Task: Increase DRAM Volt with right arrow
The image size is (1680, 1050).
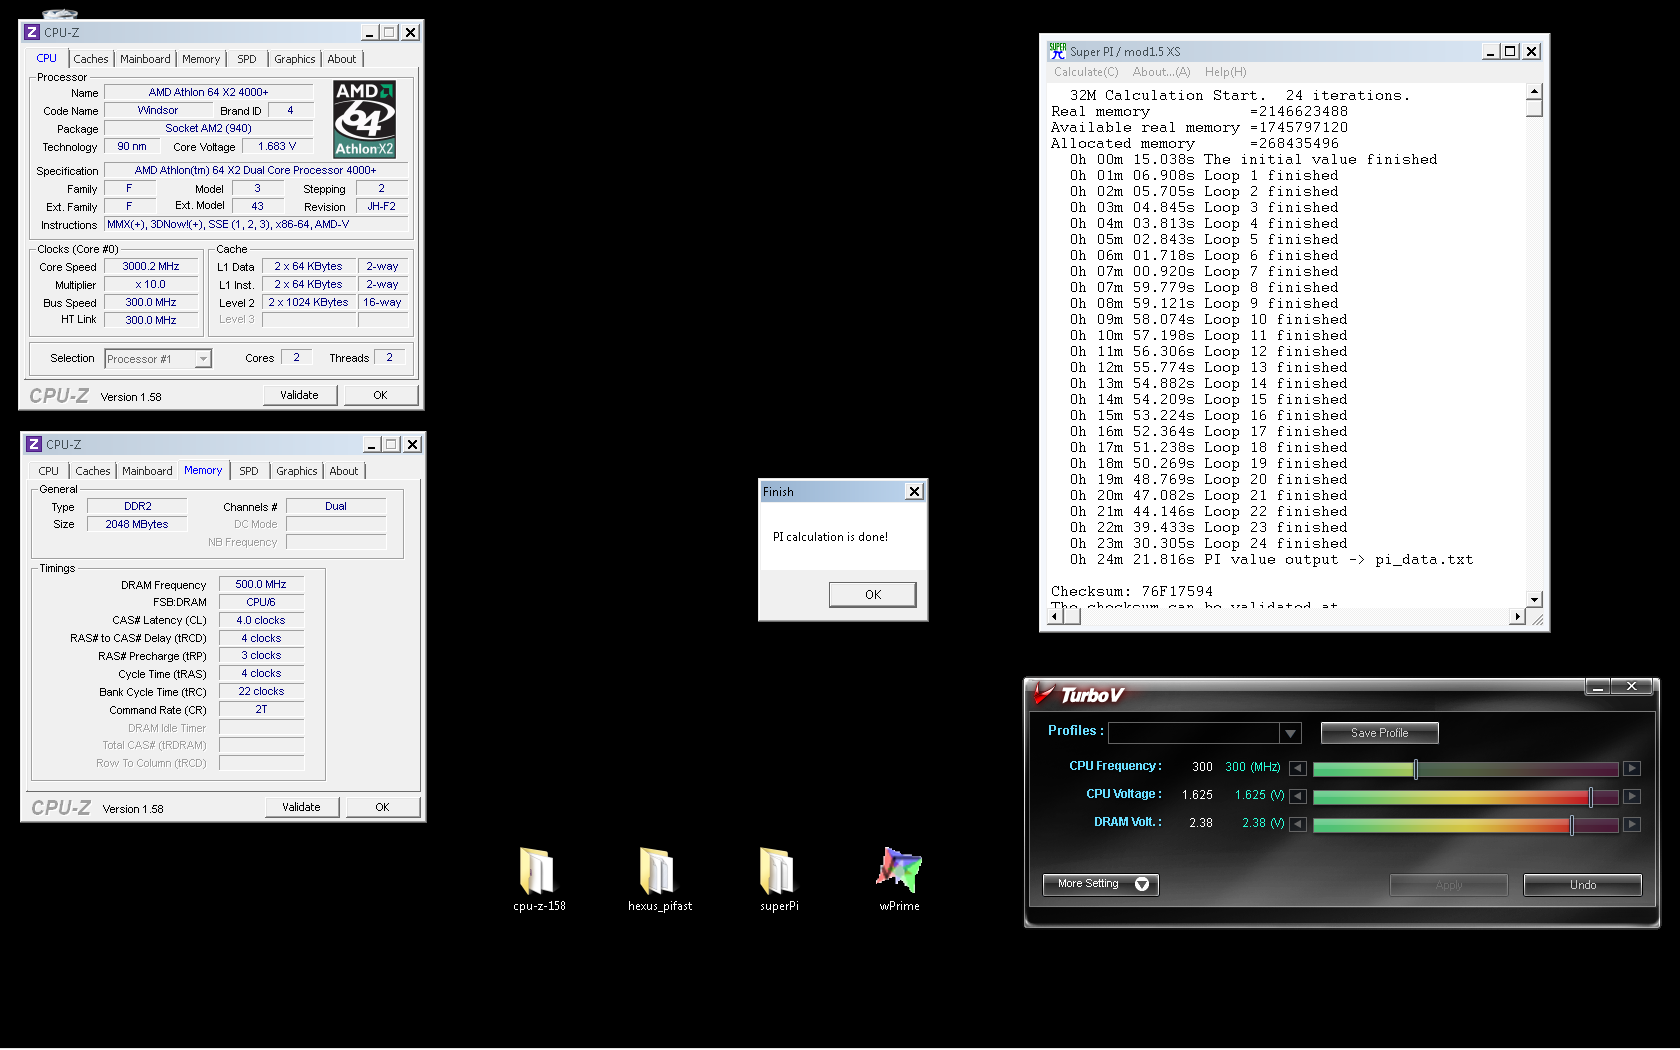Action: pyautogui.click(x=1632, y=824)
